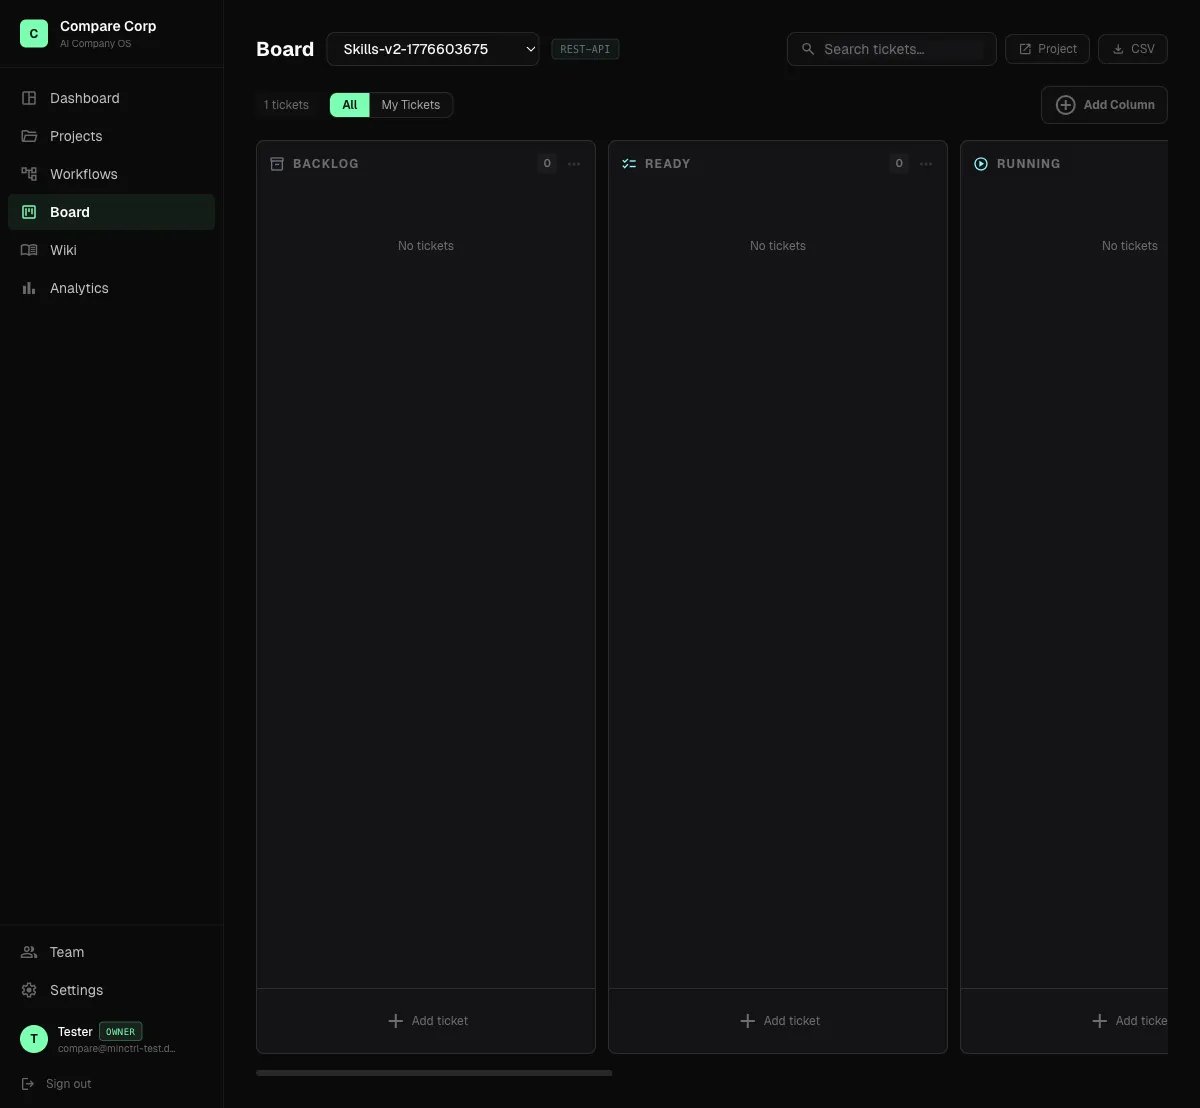The image size is (1200, 1108).
Task: Click the REST-API tag badge
Action: (585, 49)
